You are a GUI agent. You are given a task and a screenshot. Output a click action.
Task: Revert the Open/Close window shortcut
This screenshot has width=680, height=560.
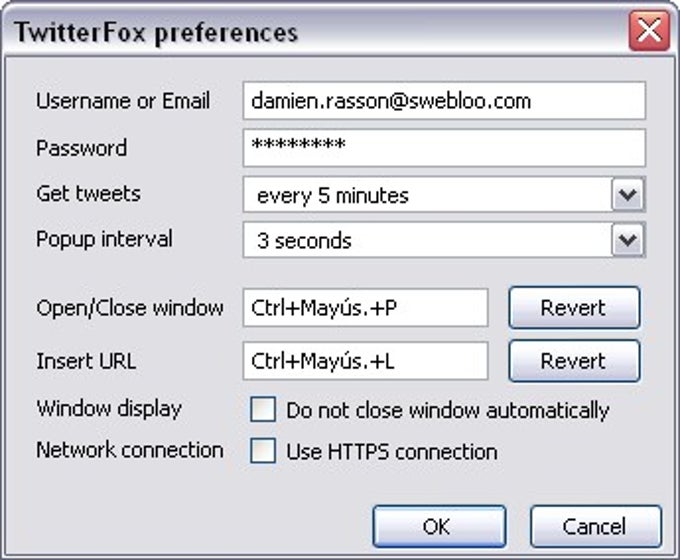click(x=574, y=308)
